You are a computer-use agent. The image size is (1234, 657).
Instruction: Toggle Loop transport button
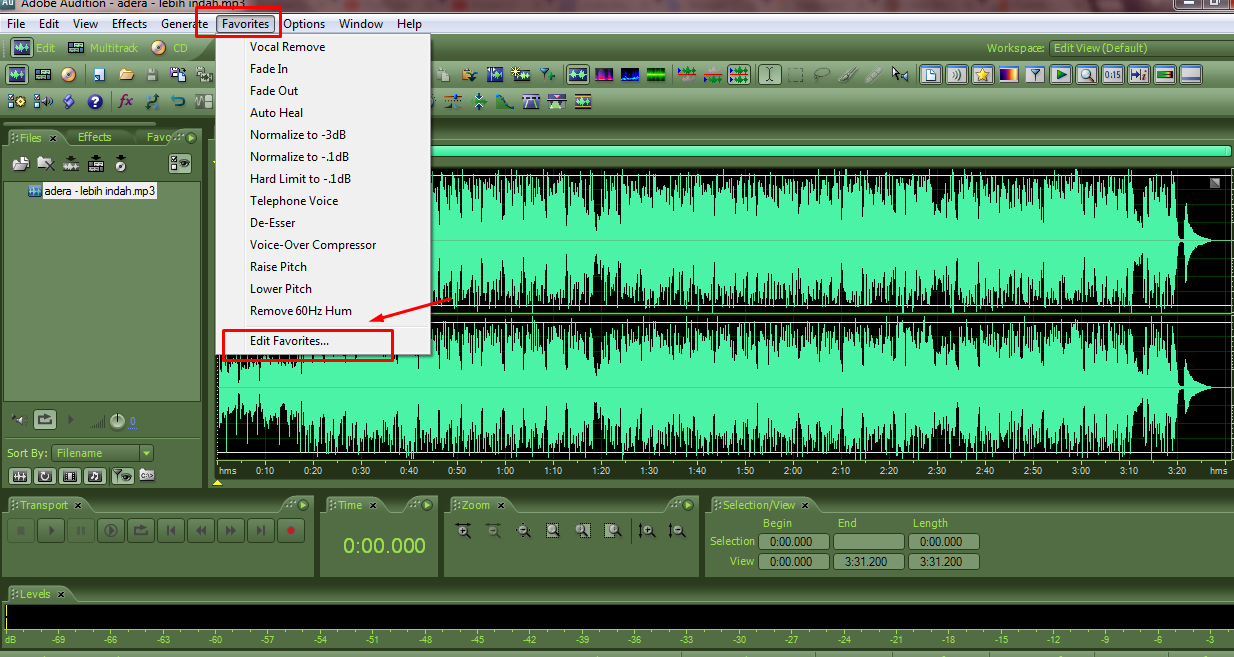tap(141, 531)
